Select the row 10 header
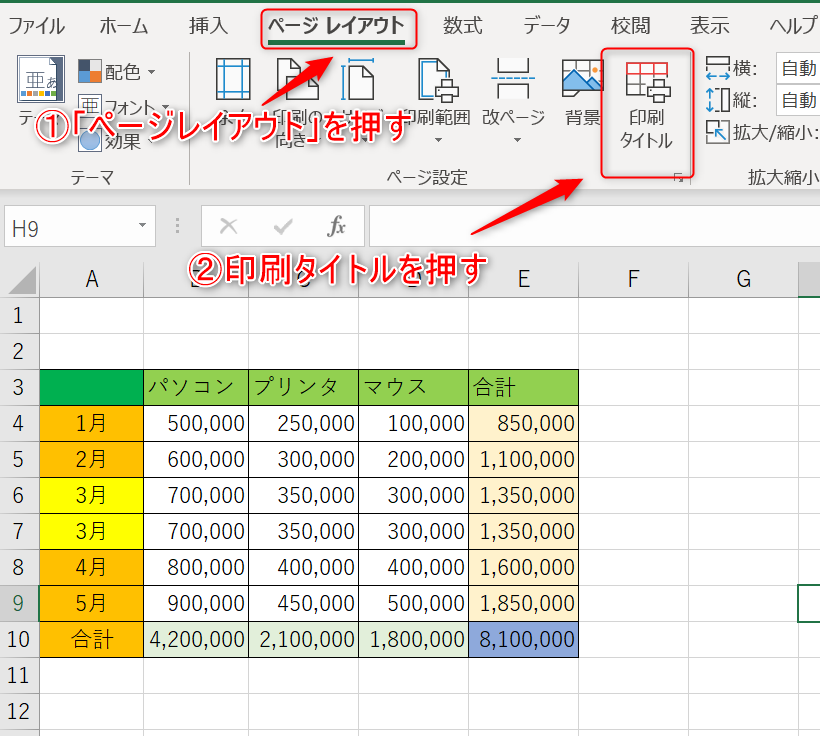 [x=19, y=640]
